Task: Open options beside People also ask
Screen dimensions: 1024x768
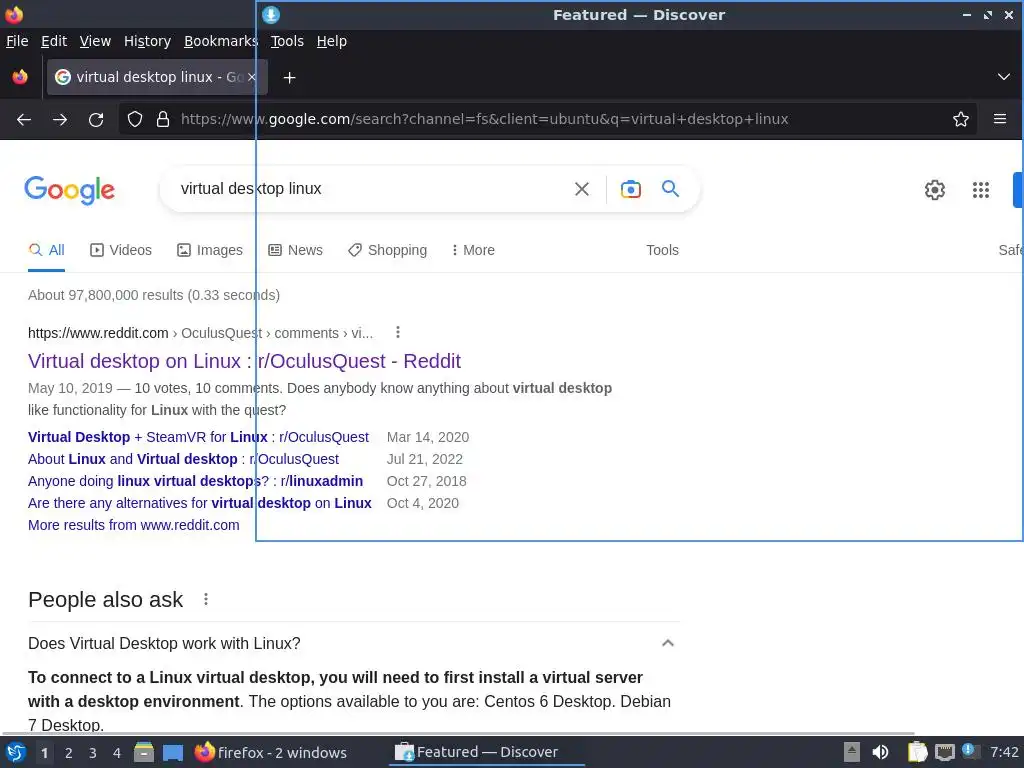Action: click(x=206, y=599)
